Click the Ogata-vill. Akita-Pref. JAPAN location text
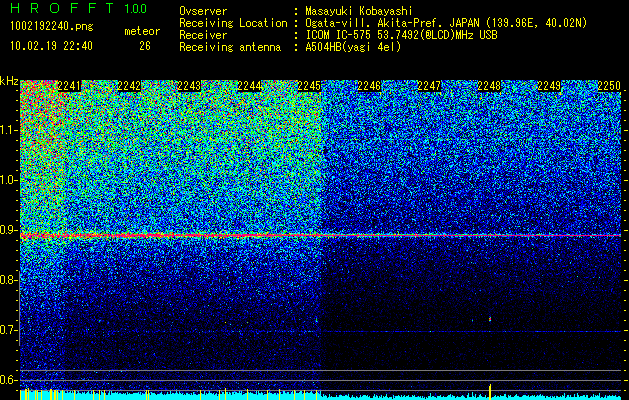The image size is (629, 400). 446,23
